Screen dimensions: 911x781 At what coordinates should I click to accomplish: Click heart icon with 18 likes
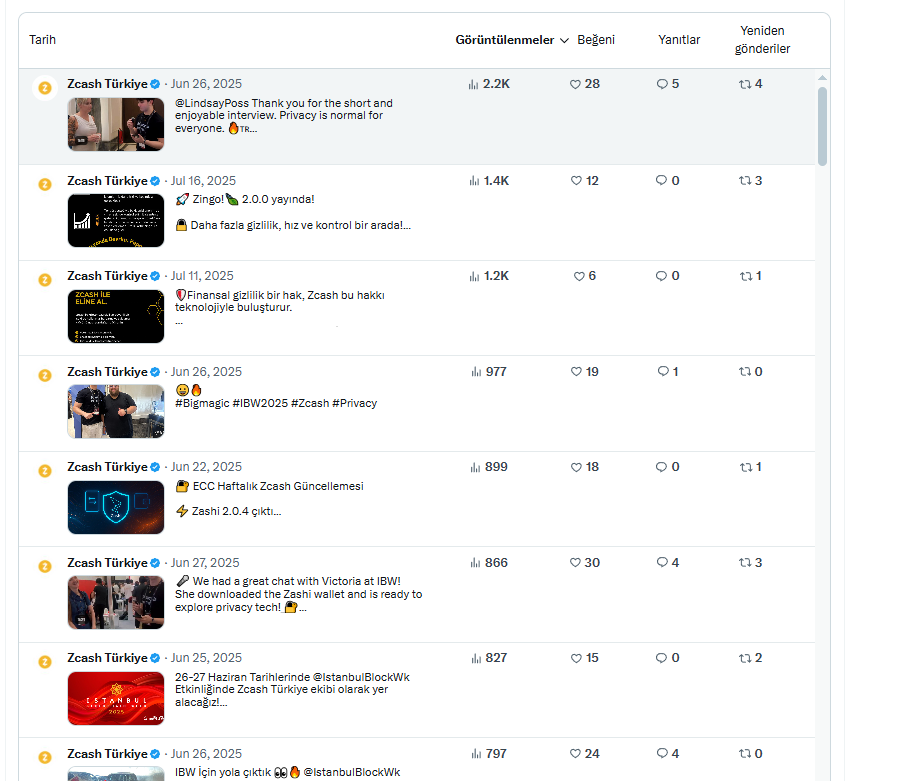click(576, 467)
